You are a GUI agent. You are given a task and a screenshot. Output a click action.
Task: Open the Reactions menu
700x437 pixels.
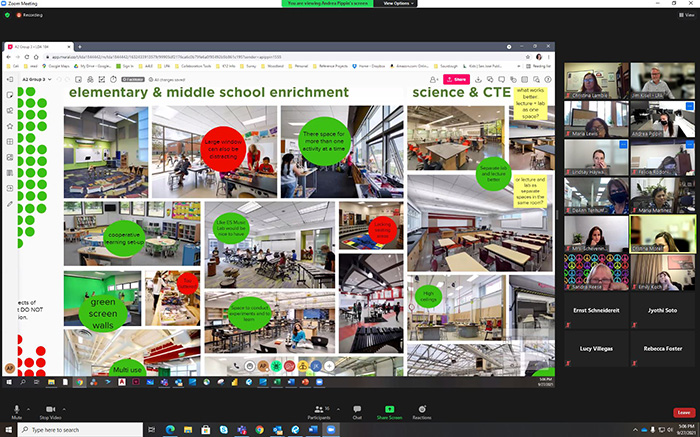422,412
